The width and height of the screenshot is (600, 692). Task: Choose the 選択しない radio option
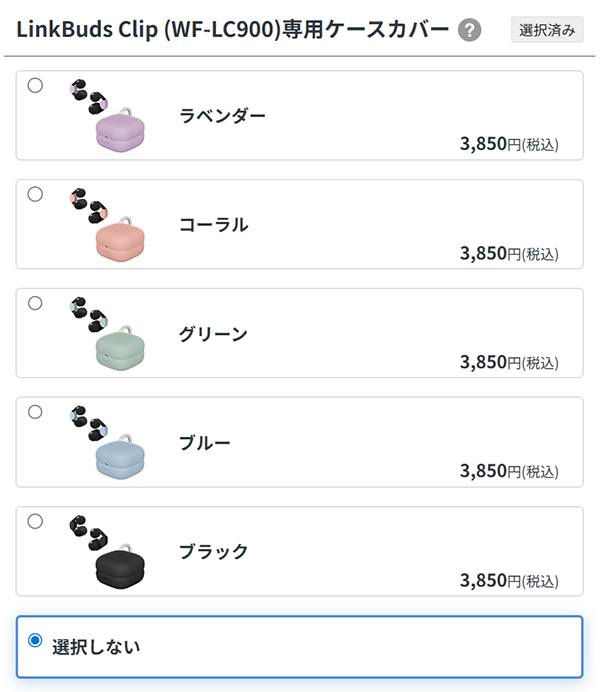pyautogui.click(x=35, y=640)
